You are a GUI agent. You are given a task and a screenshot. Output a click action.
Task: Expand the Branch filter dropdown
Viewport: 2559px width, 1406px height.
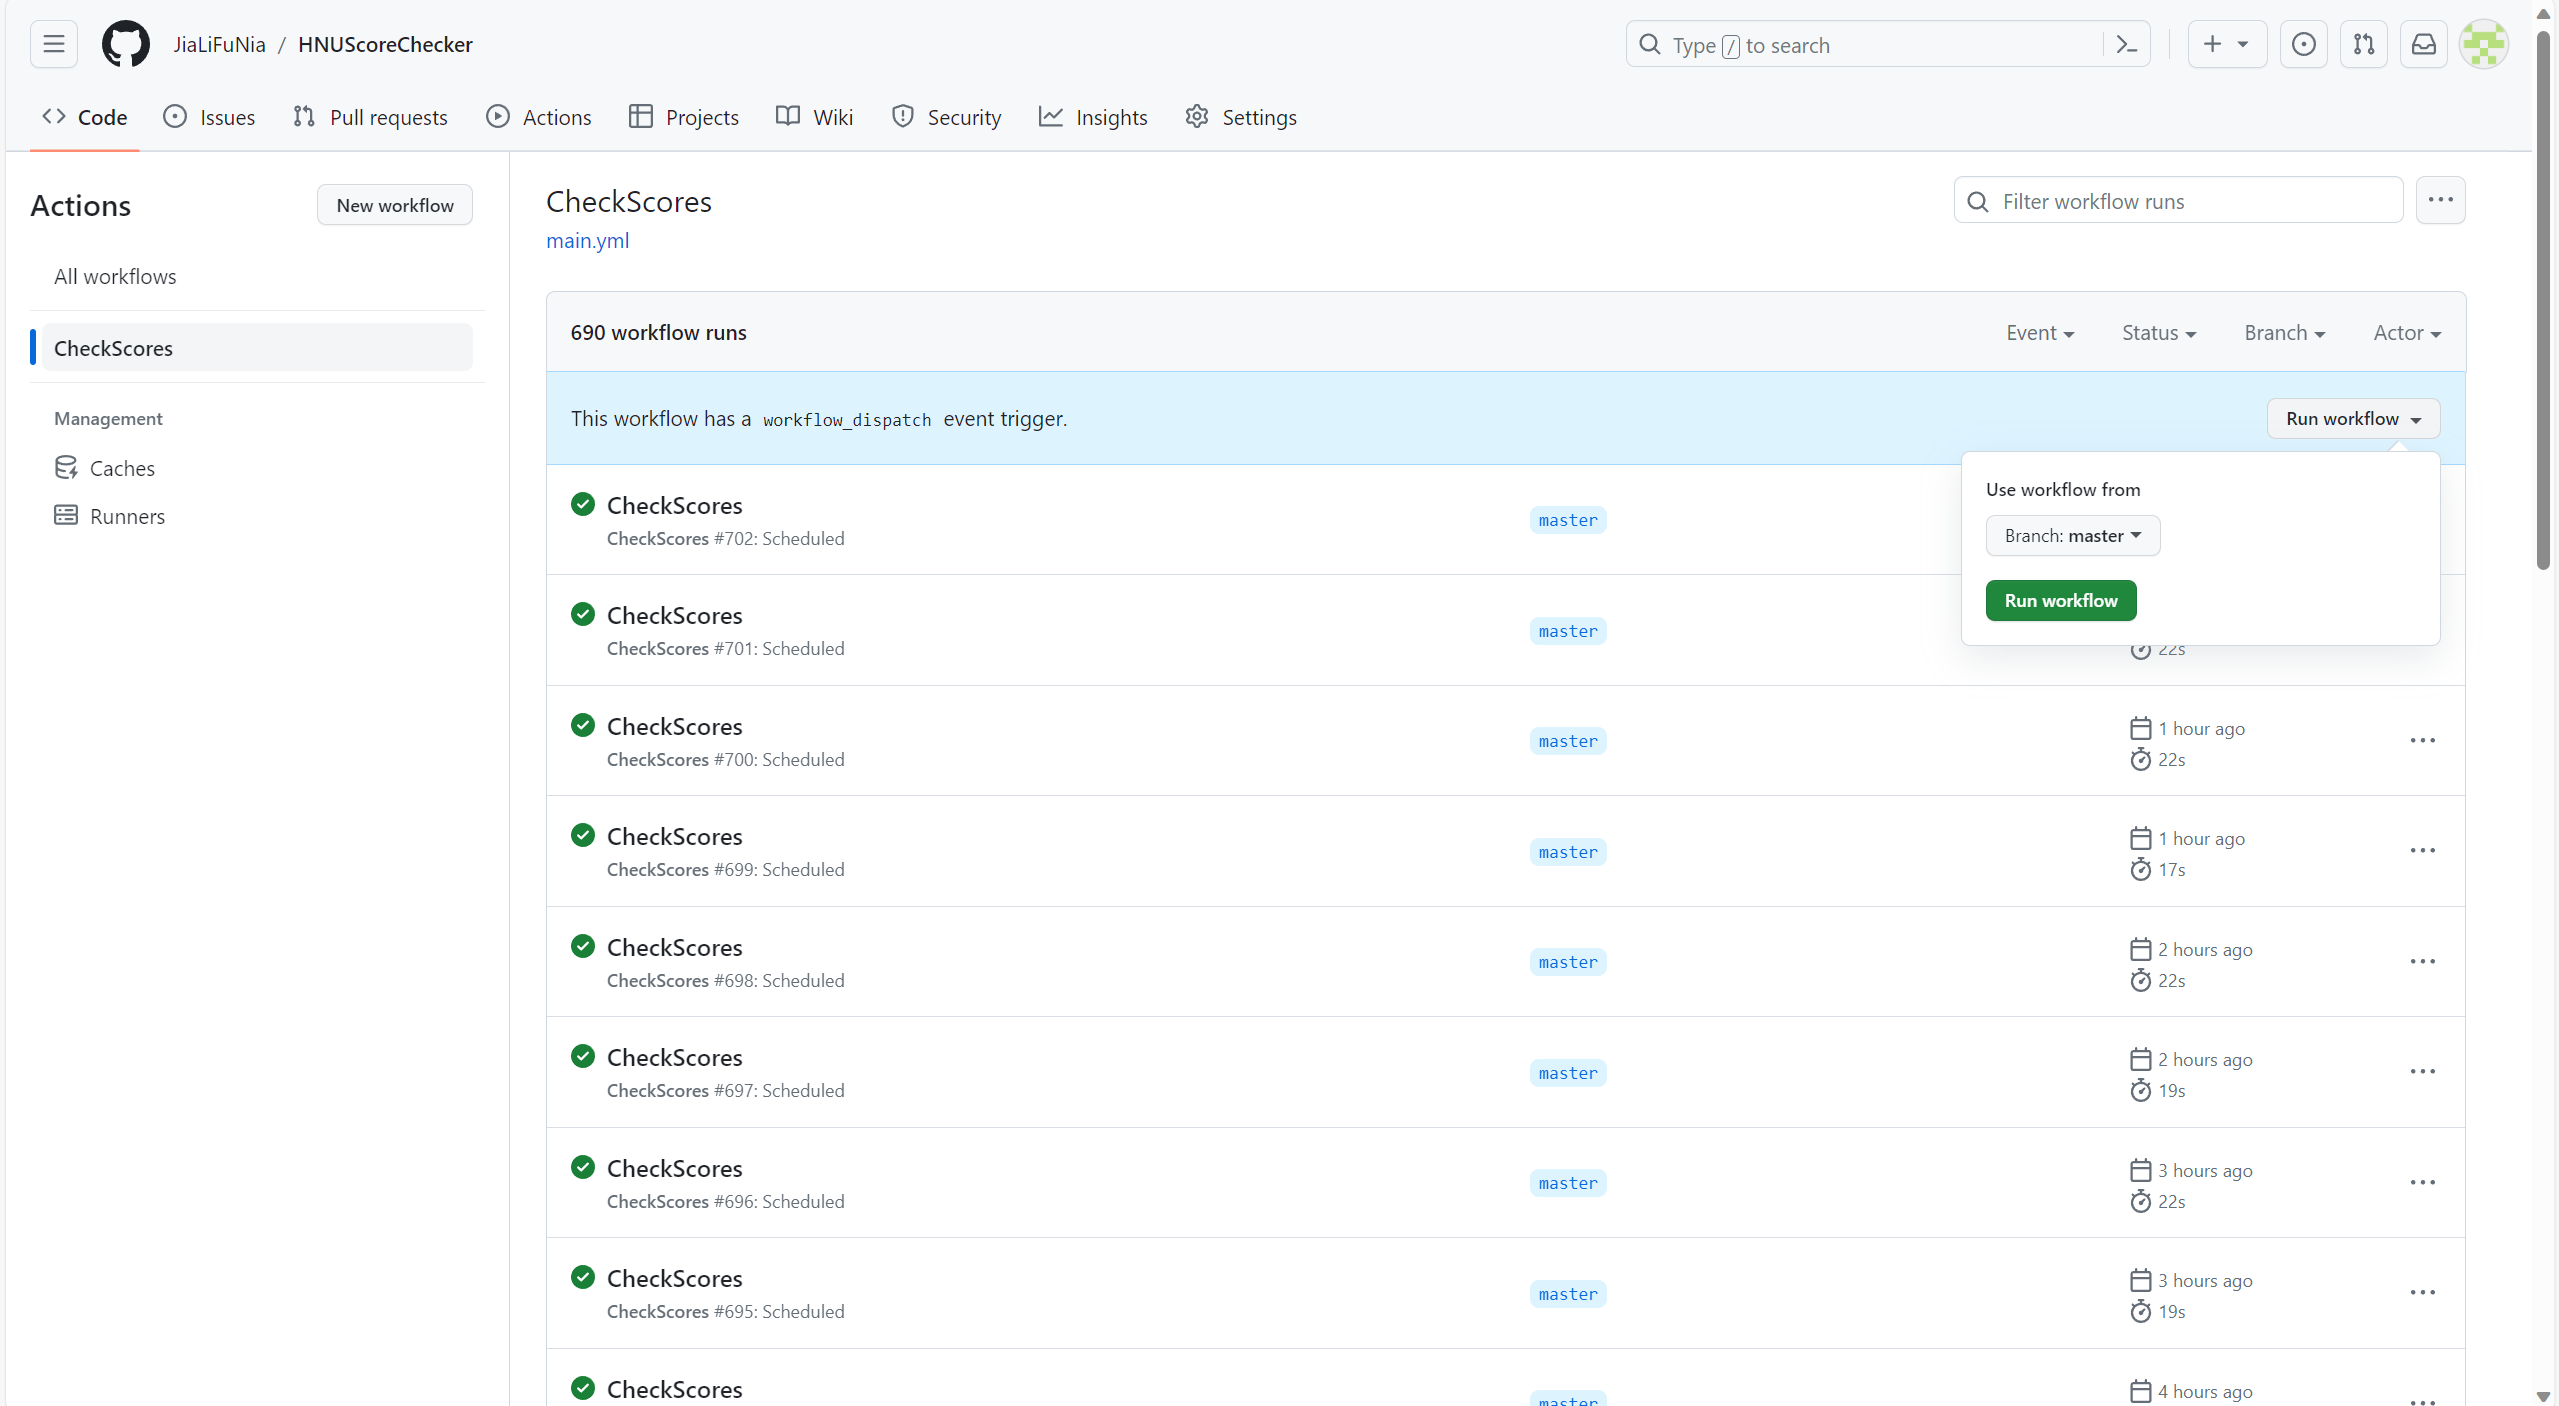2284,333
